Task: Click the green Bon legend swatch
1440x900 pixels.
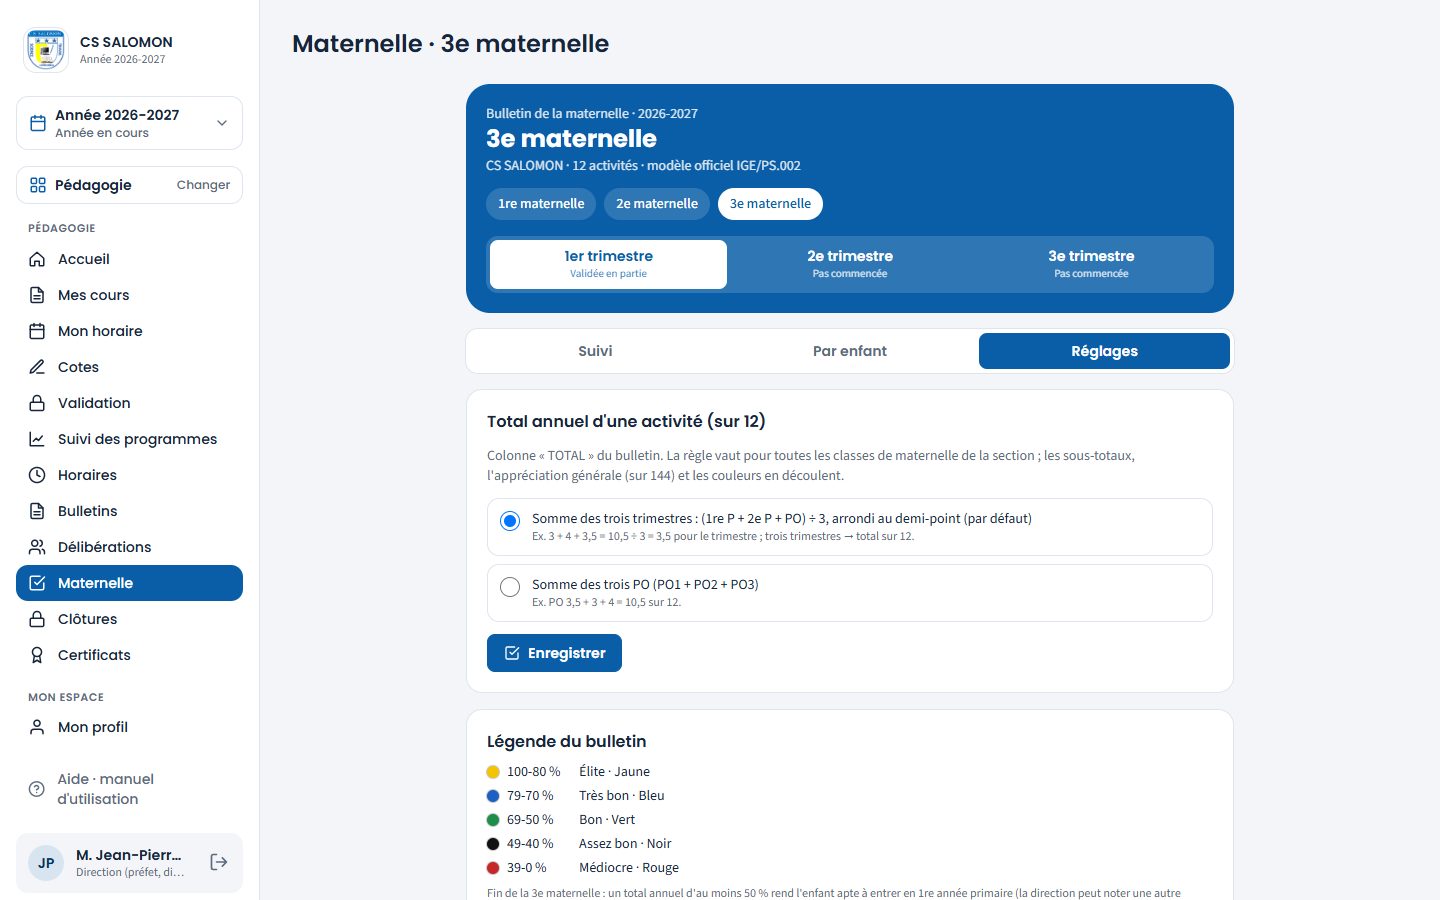Action: 493,820
